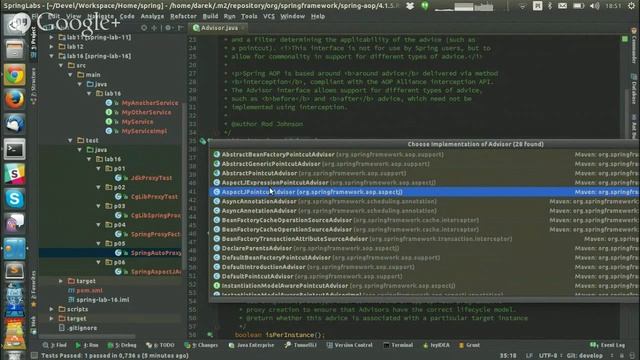Click the implementations gutter icon on line 35

click(203, 141)
